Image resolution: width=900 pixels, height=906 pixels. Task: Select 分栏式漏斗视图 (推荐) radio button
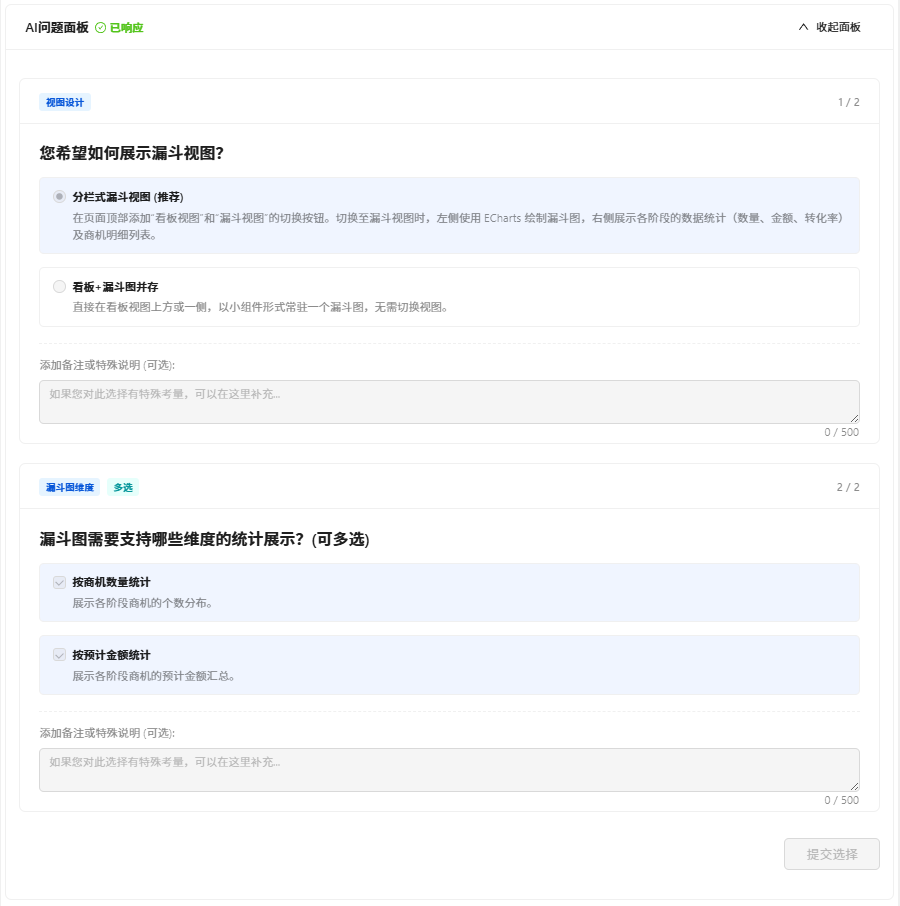pos(59,196)
